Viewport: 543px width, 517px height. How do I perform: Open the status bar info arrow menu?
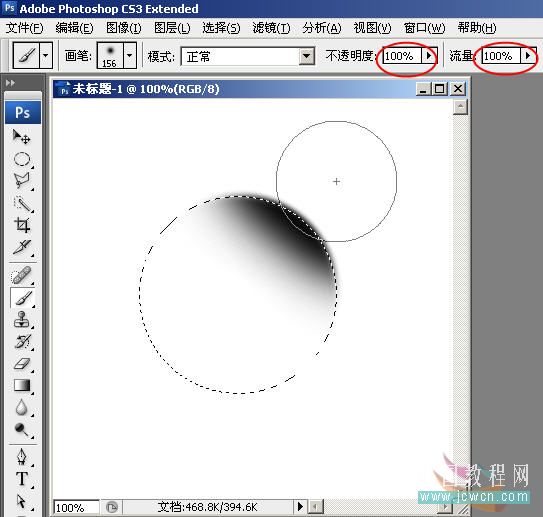(300, 507)
